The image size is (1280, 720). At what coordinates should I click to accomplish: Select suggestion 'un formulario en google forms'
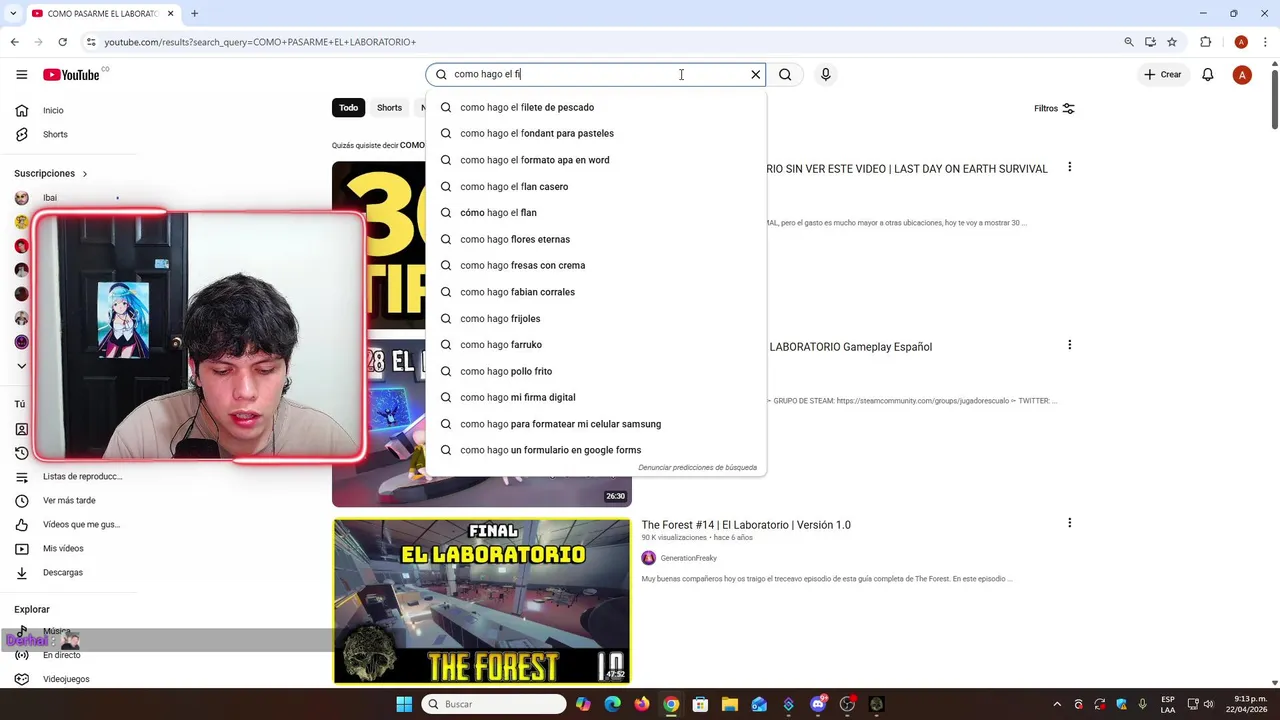pyautogui.click(x=596, y=450)
